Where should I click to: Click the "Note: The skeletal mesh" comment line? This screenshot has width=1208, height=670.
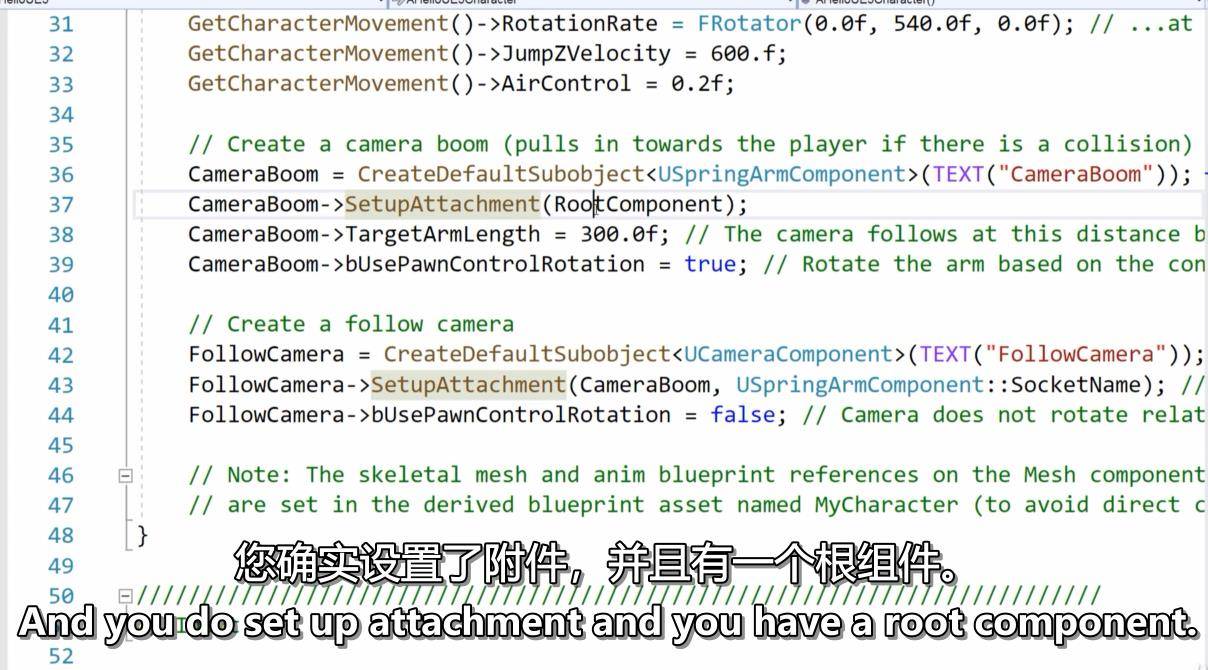click(697, 475)
